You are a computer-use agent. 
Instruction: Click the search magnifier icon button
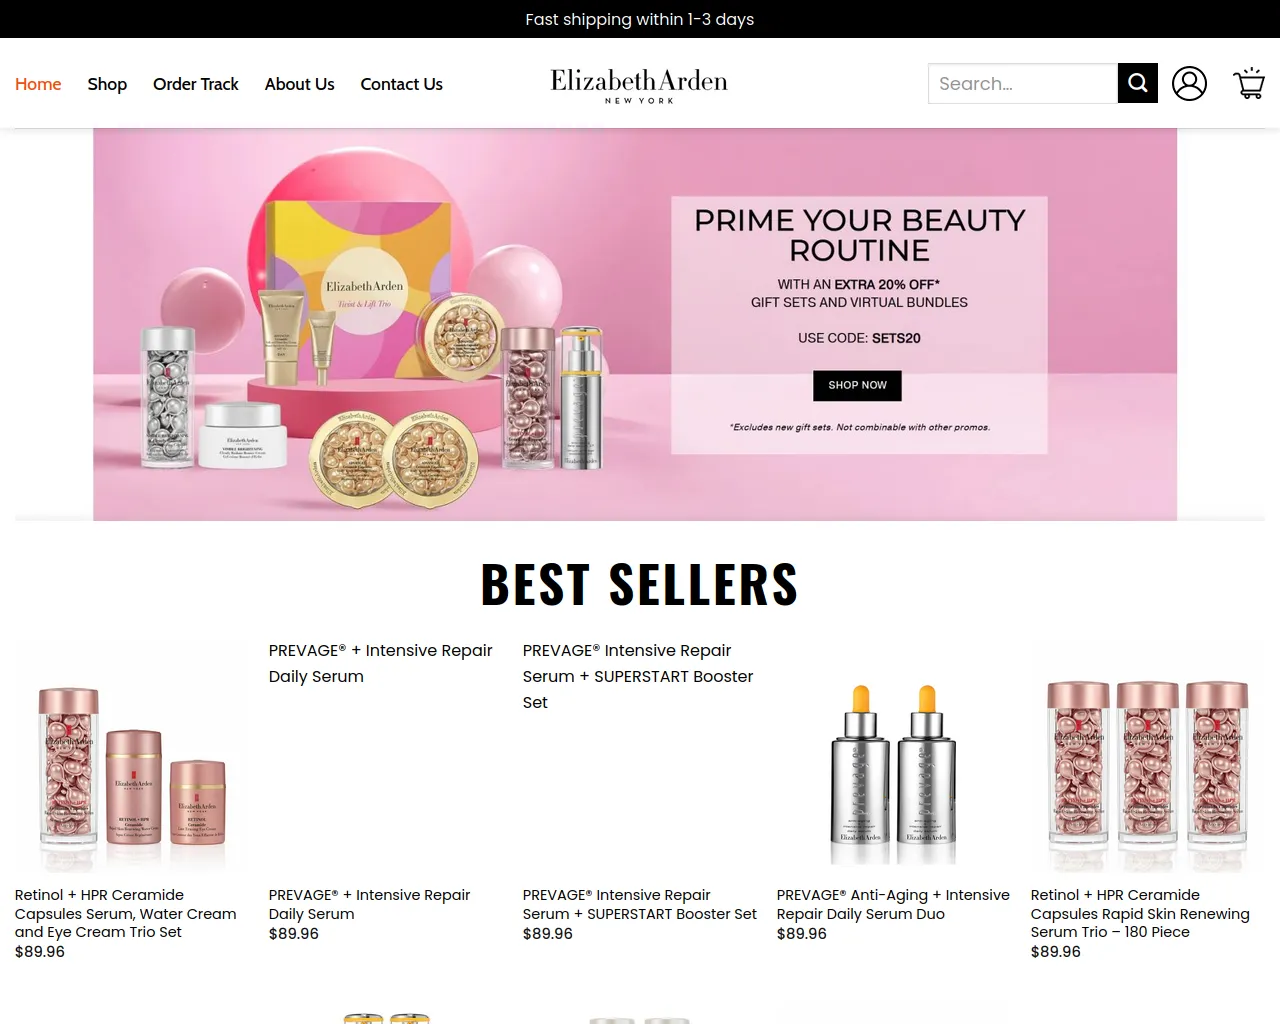(1138, 84)
